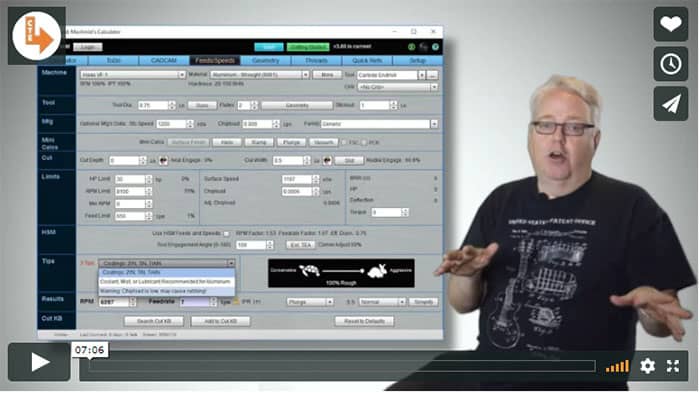Click the ellipsis button beside Tool dropdown
Screen dimensions: 700x393
[433, 75]
